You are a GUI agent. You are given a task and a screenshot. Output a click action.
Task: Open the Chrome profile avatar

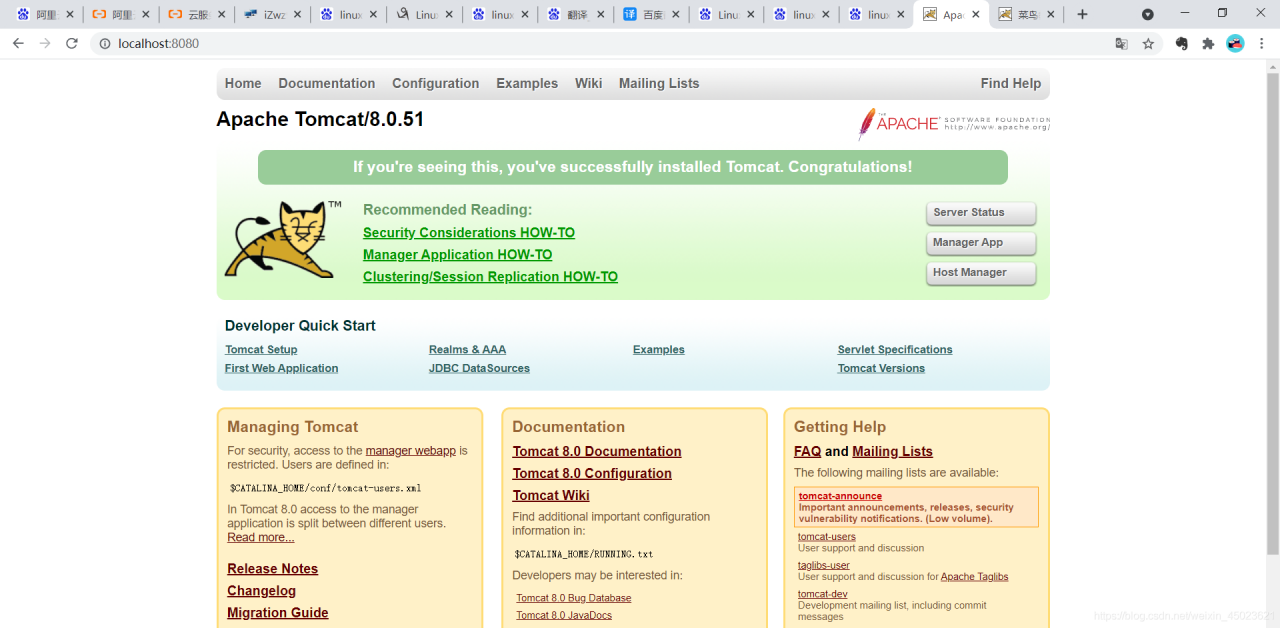pos(1235,44)
